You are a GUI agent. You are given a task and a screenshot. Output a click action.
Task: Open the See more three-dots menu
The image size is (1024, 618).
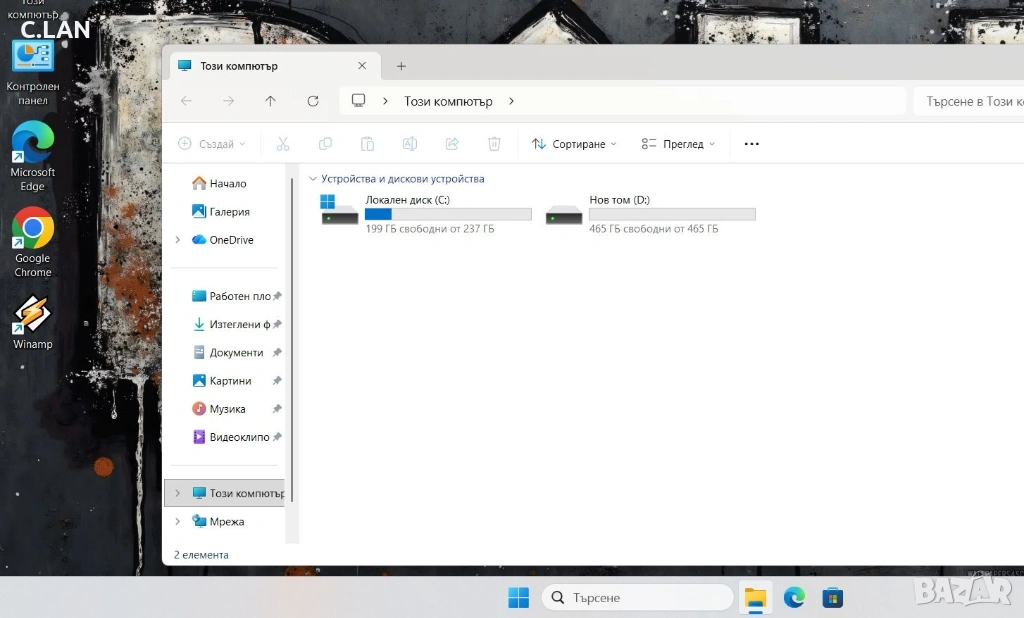[752, 144]
